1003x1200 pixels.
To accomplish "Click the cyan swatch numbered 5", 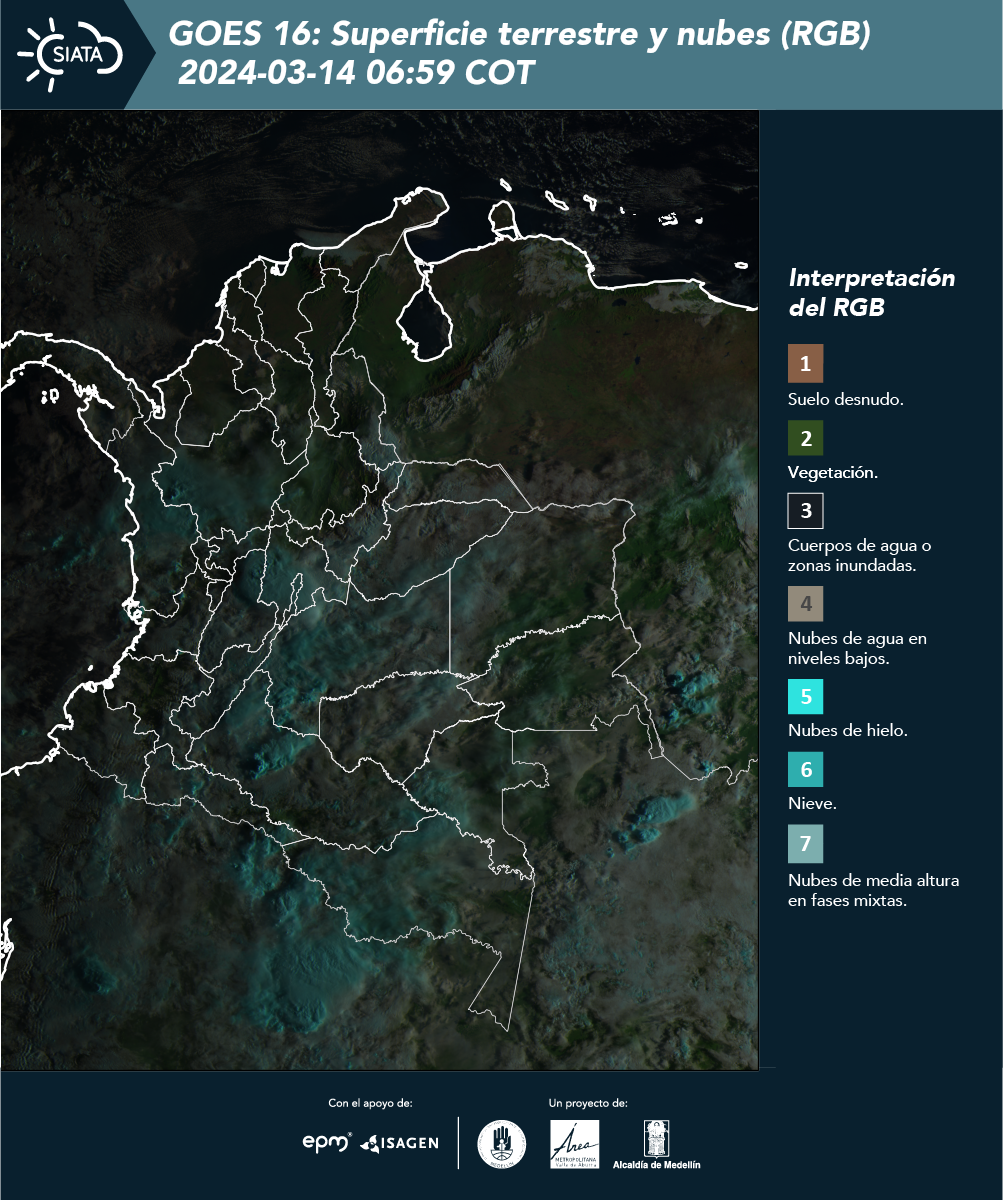I will [805, 697].
